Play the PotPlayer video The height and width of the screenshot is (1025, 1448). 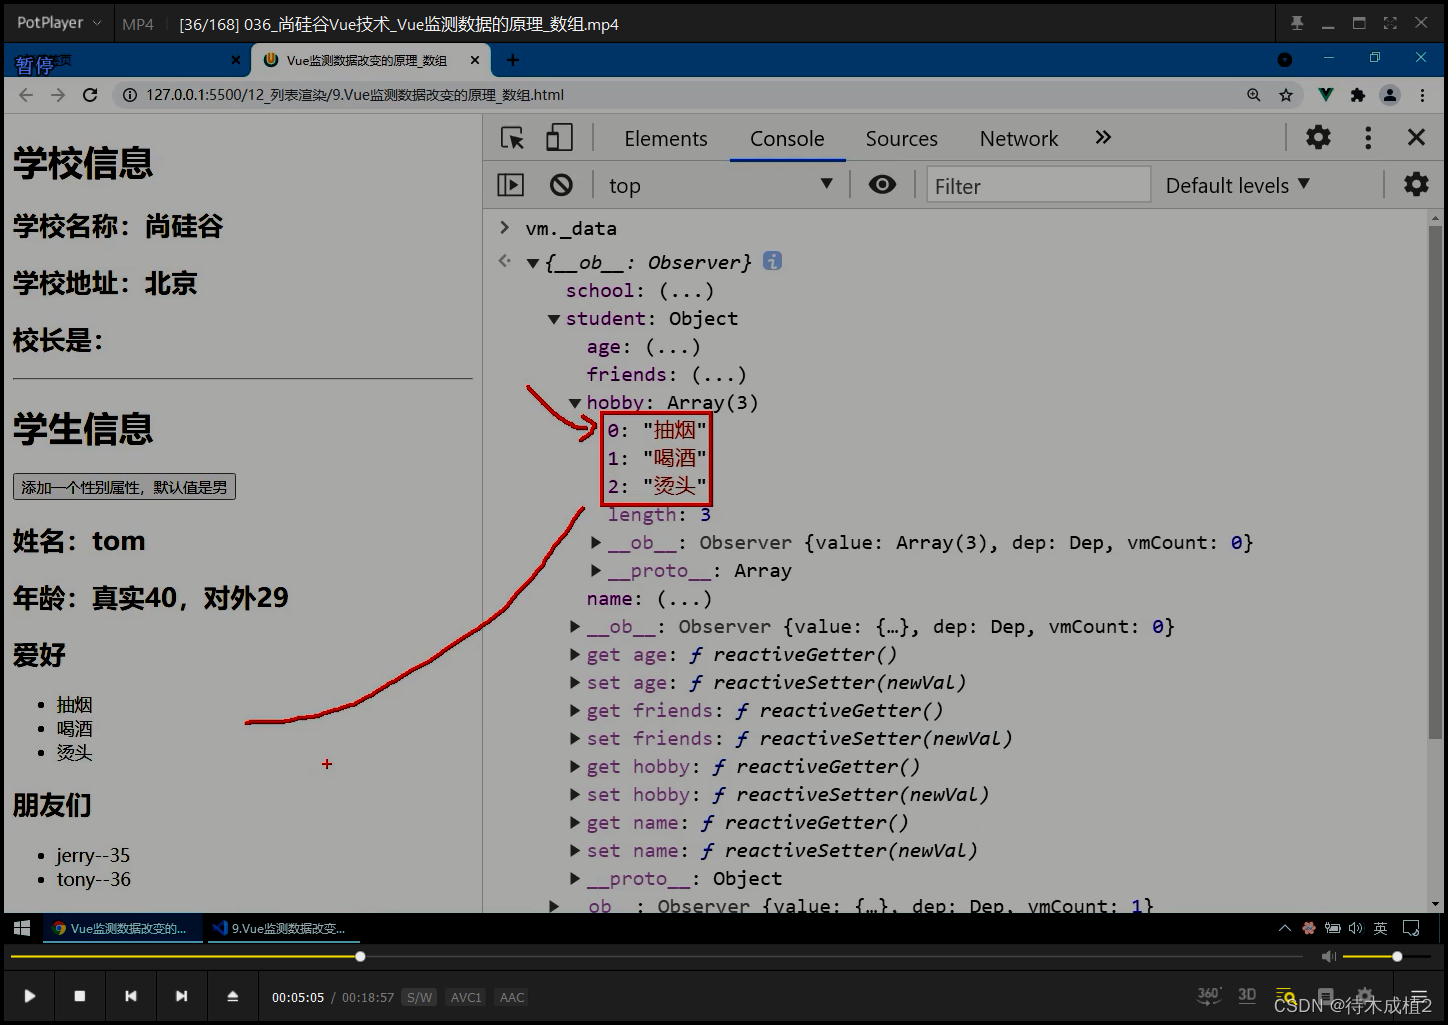[30, 996]
